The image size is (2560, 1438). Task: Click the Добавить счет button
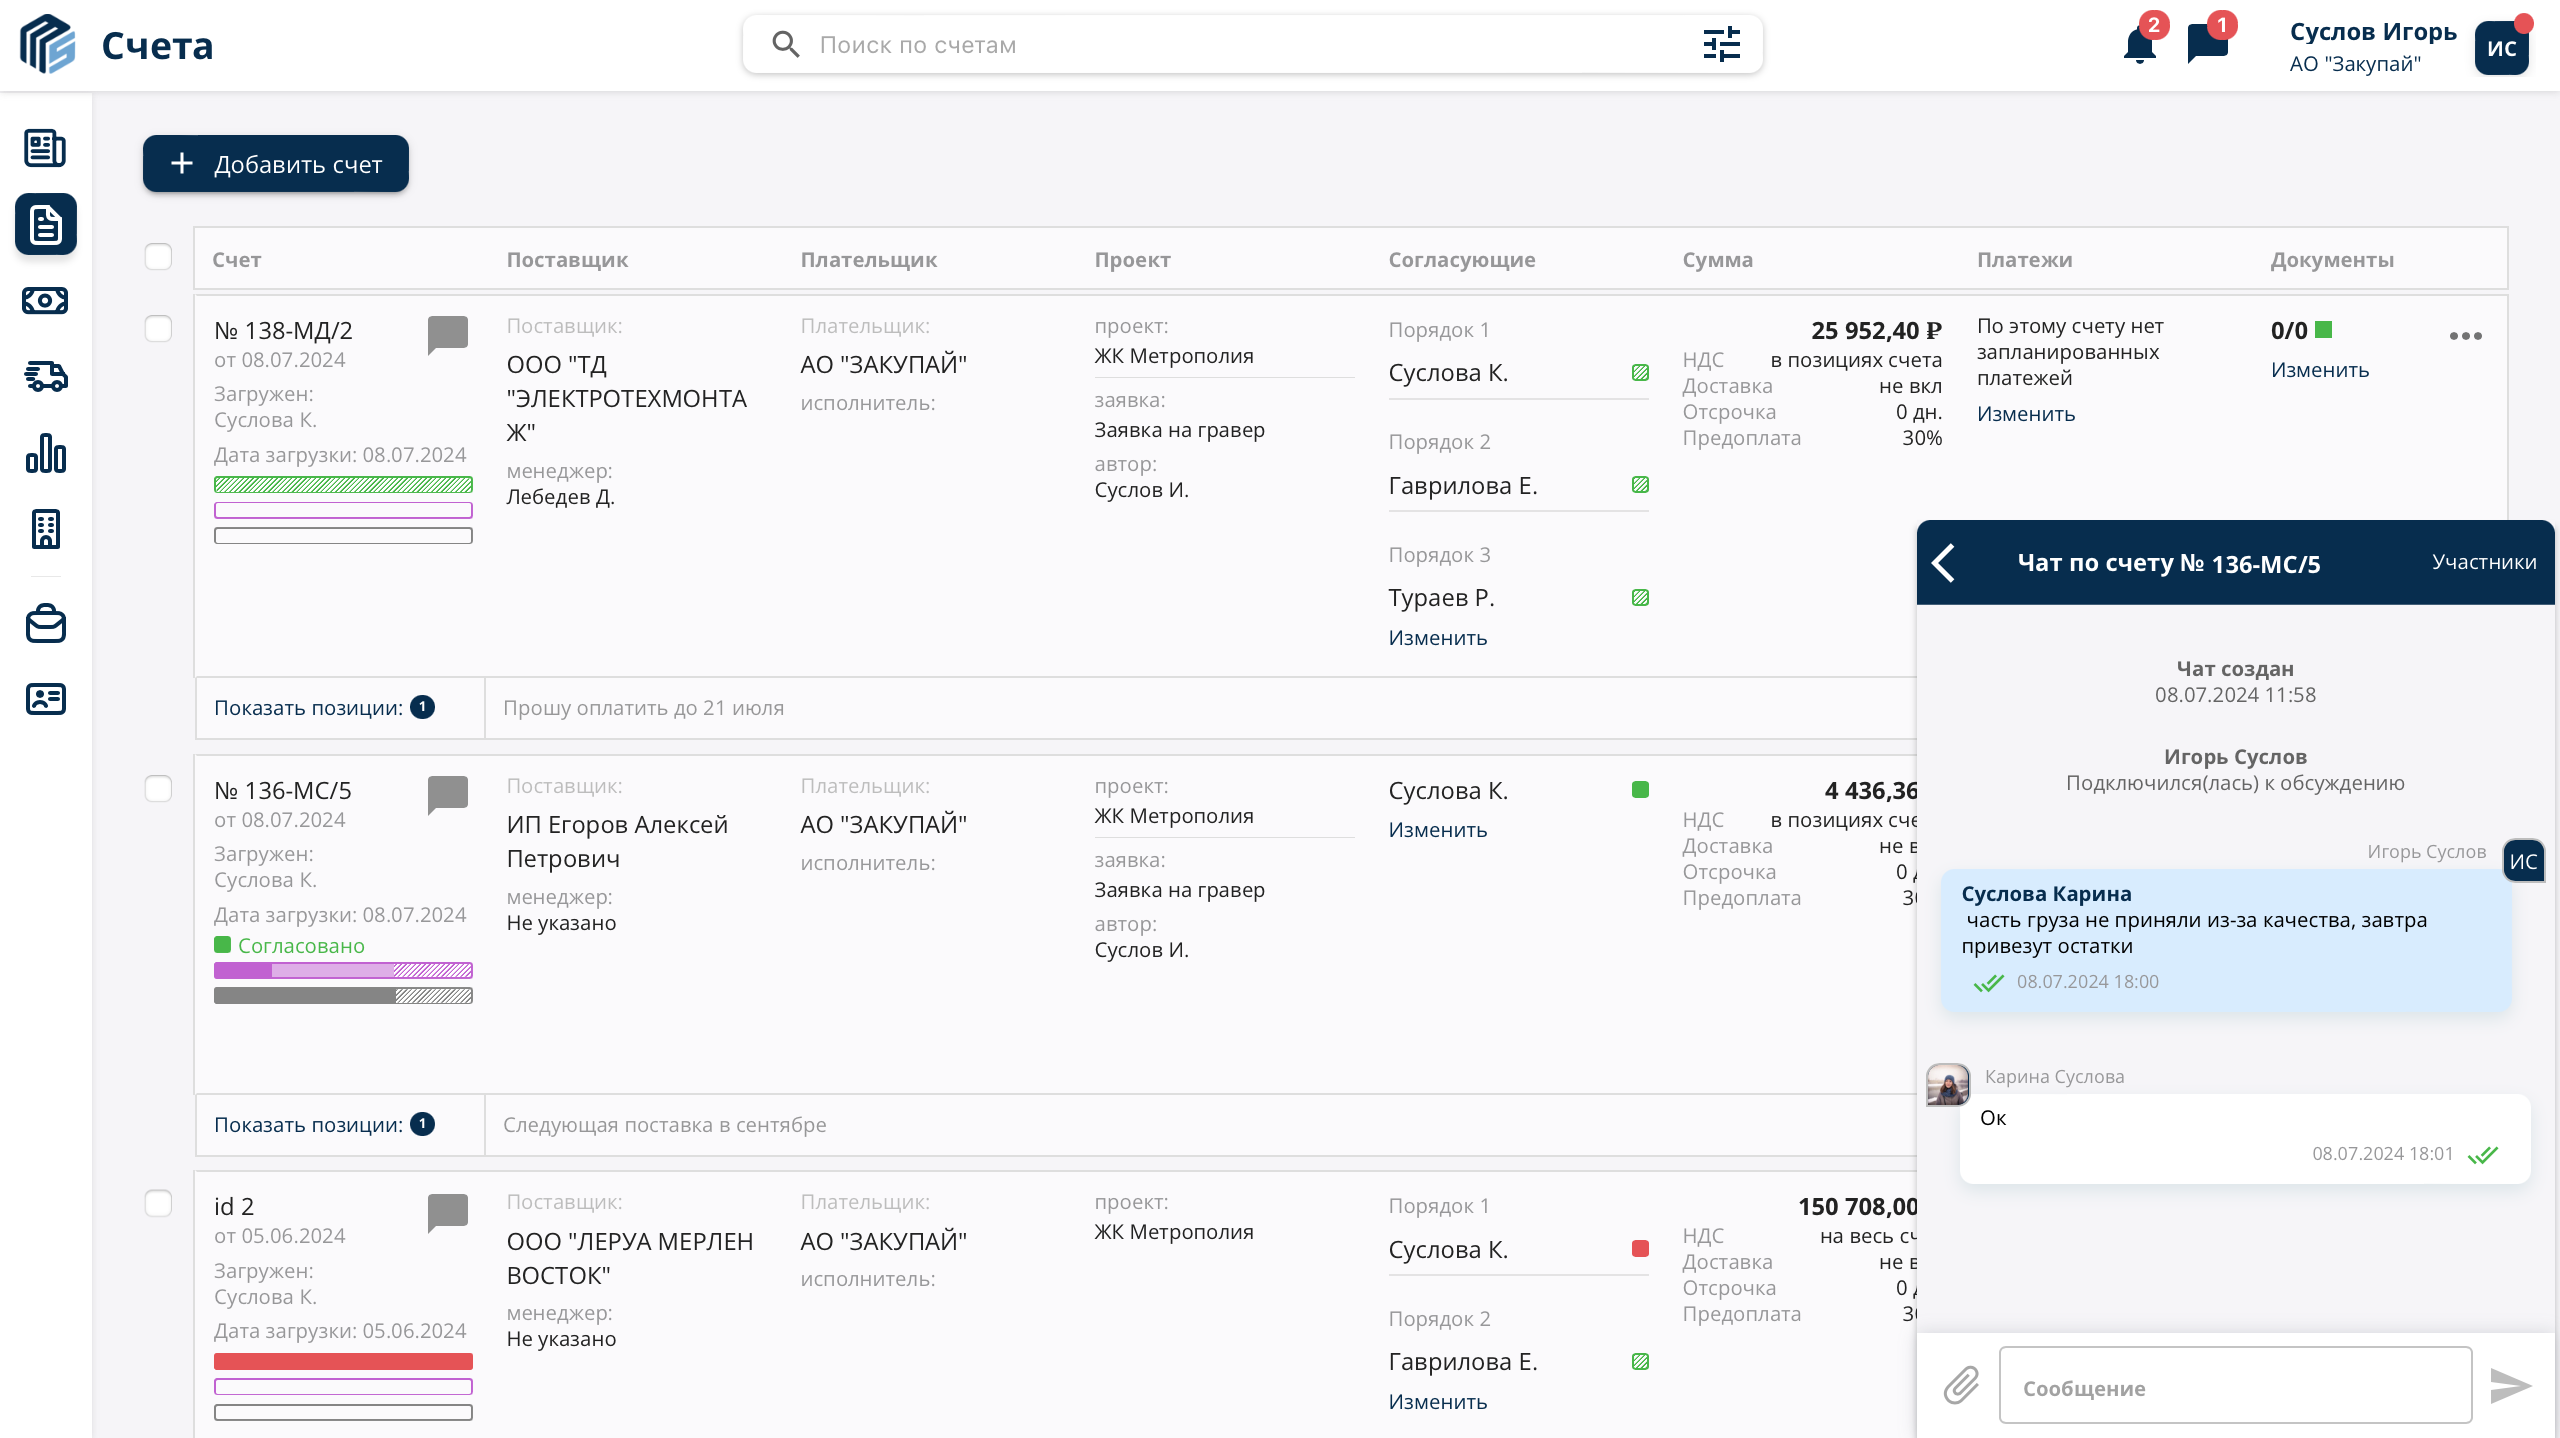click(x=276, y=164)
